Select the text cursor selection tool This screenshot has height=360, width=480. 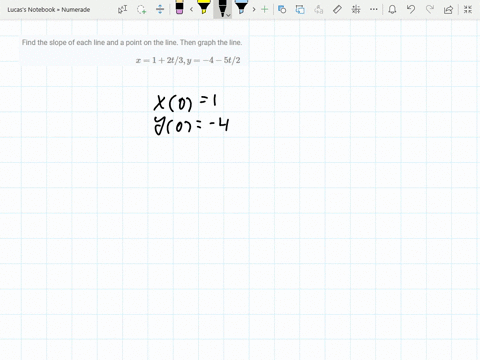pos(123,9)
